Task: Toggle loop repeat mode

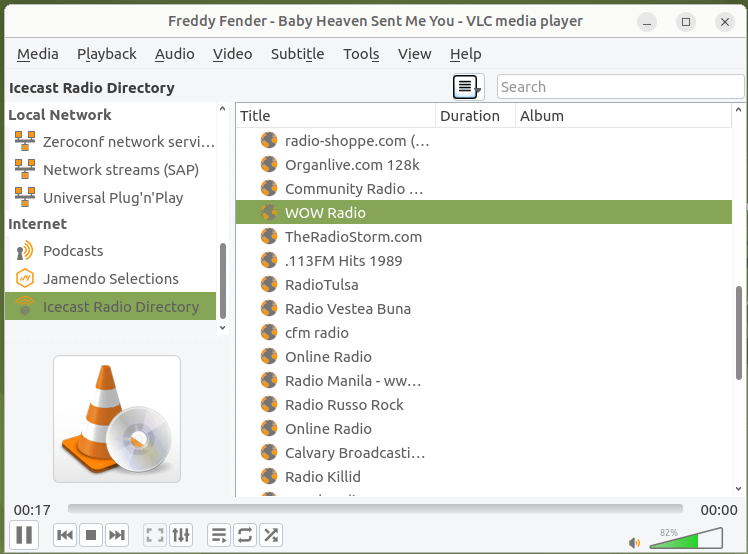Action: tap(245, 535)
